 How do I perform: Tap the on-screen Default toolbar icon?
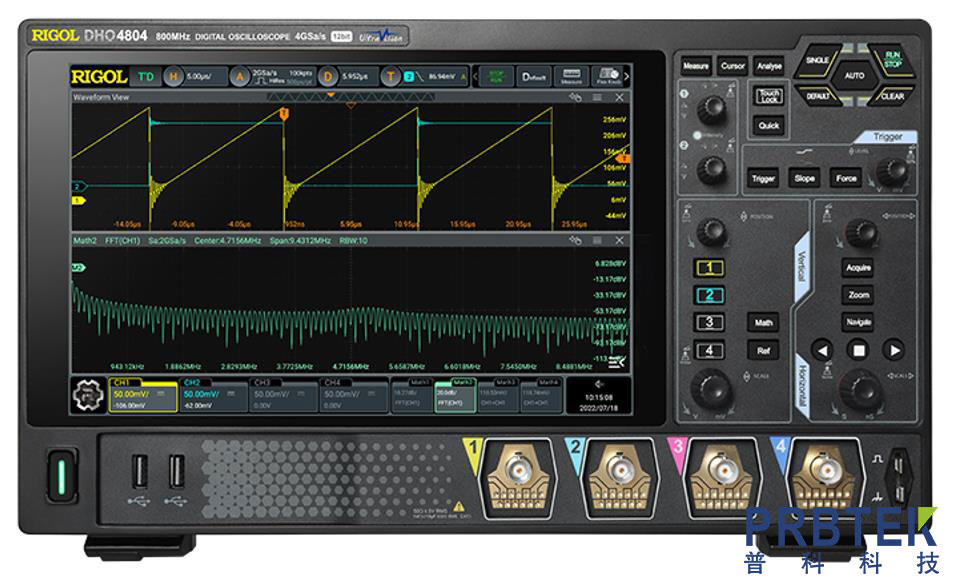pos(534,77)
